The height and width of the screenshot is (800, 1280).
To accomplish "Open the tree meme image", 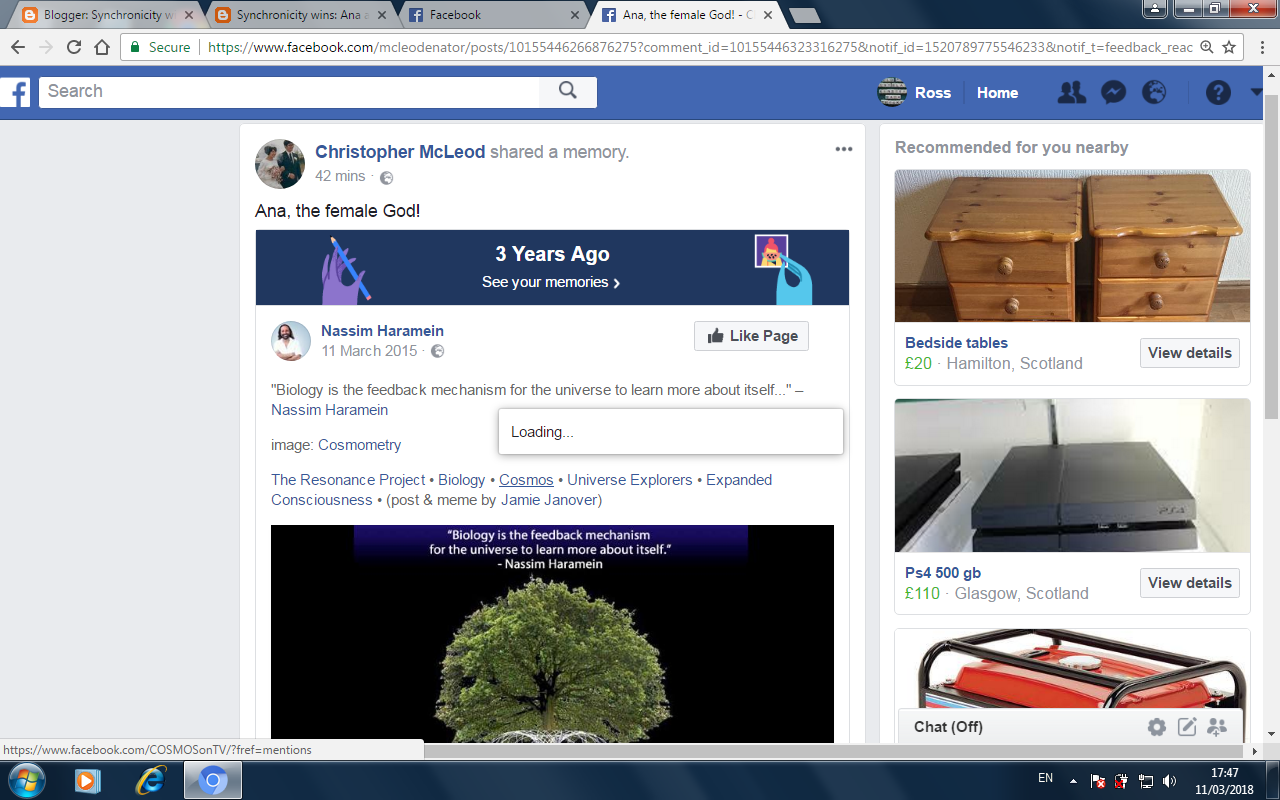I will pos(552,634).
